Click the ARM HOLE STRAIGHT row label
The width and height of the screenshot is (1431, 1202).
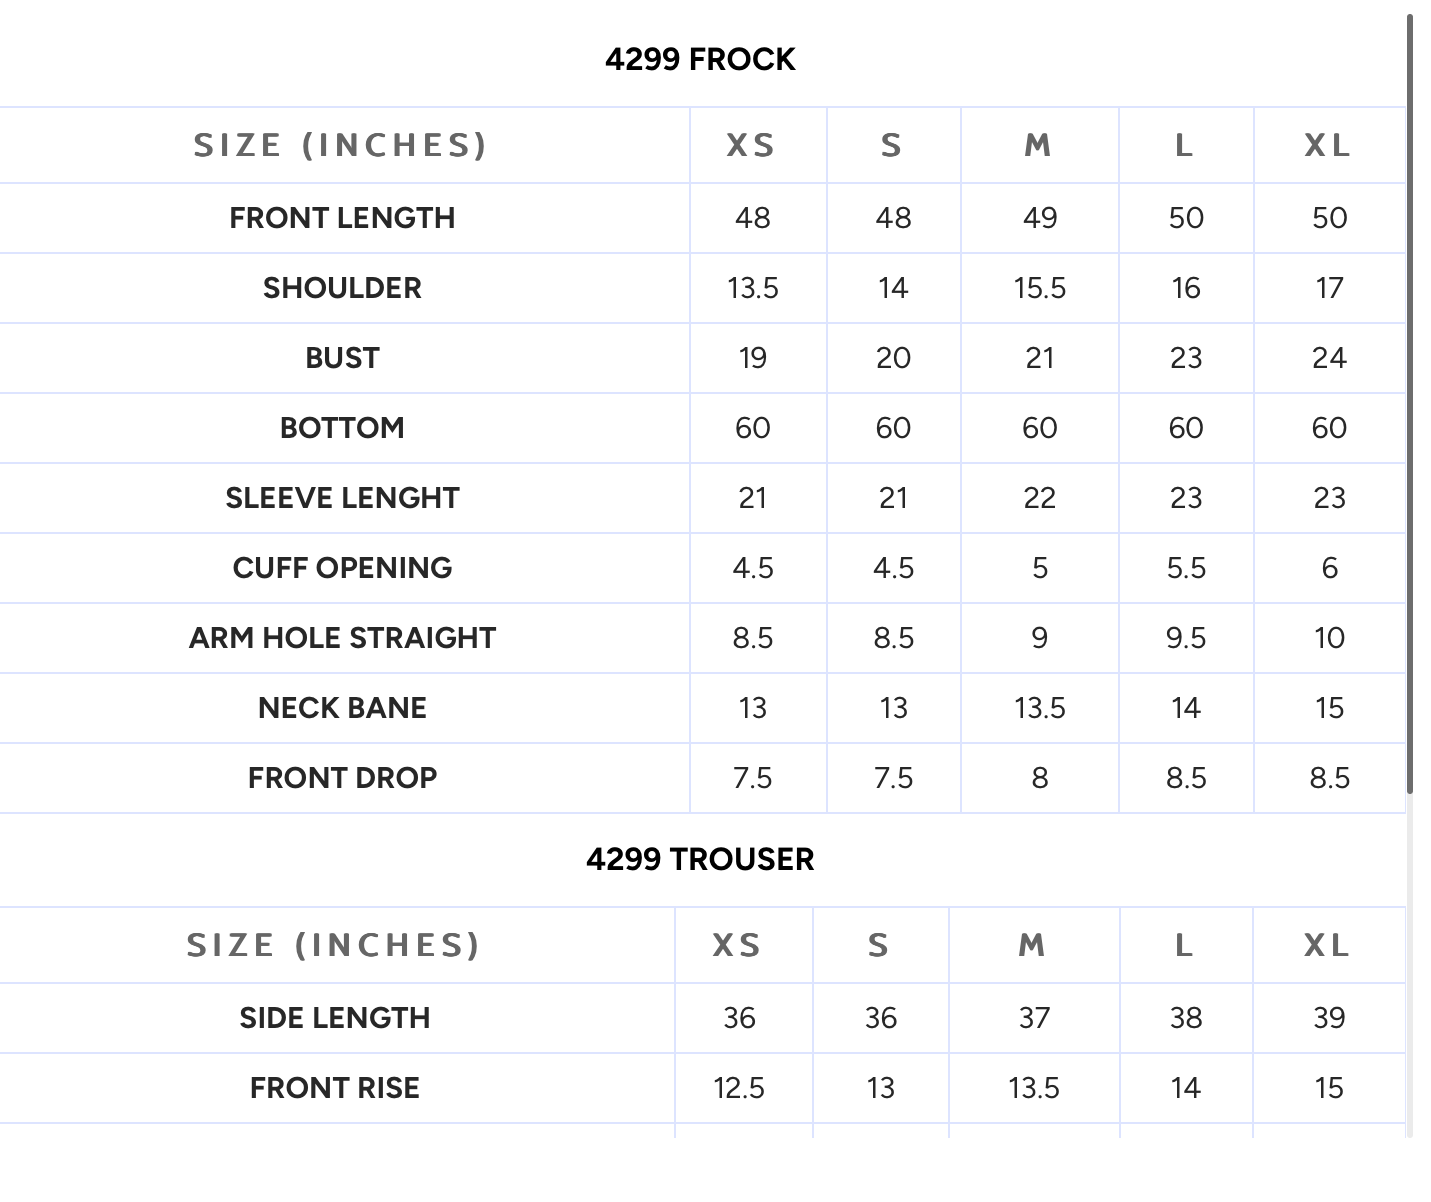[342, 638]
